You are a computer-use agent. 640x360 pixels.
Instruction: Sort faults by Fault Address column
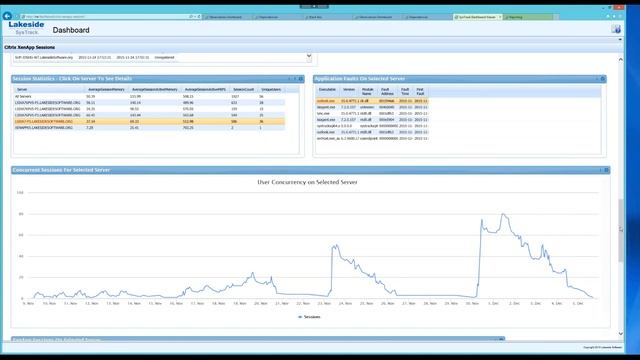(387, 91)
